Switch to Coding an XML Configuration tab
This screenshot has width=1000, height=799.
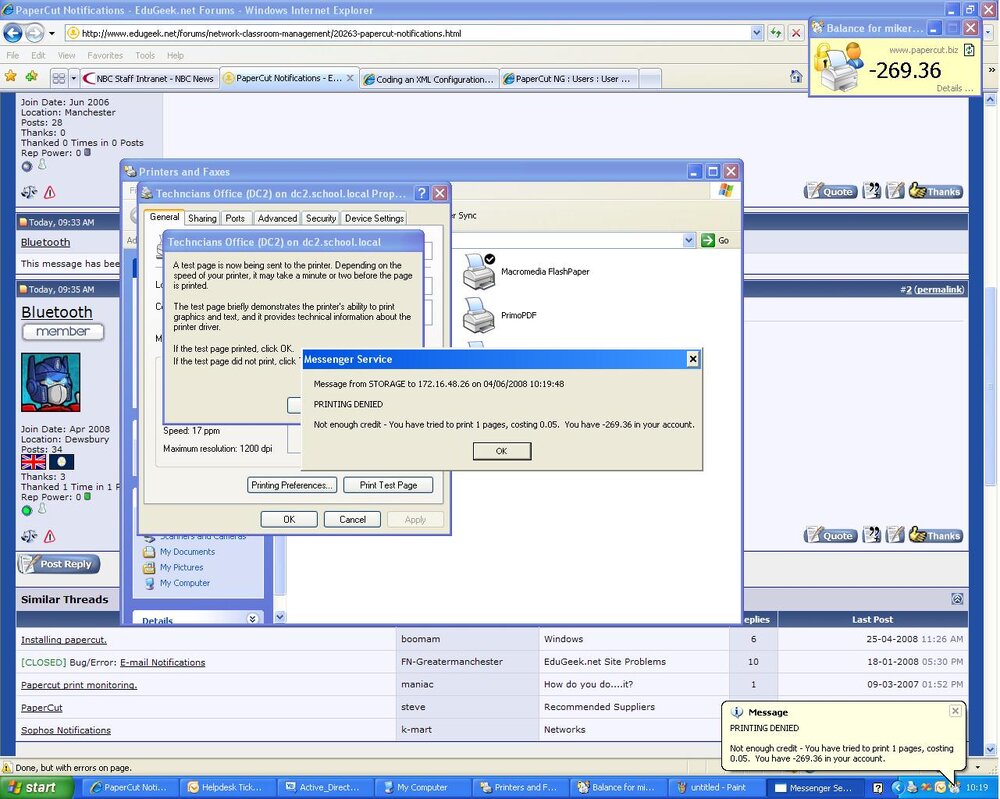click(428, 79)
